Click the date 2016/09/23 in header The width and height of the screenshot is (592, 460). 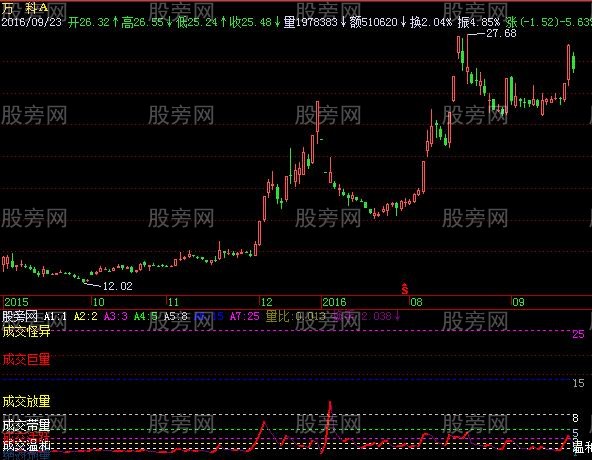[x=32, y=22]
